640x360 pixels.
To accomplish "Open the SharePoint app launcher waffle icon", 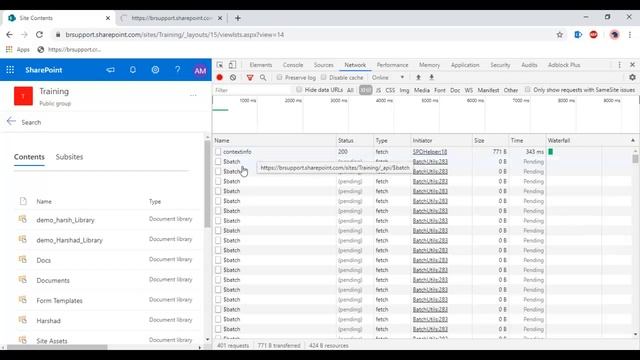I will pyautogui.click(x=10, y=70).
